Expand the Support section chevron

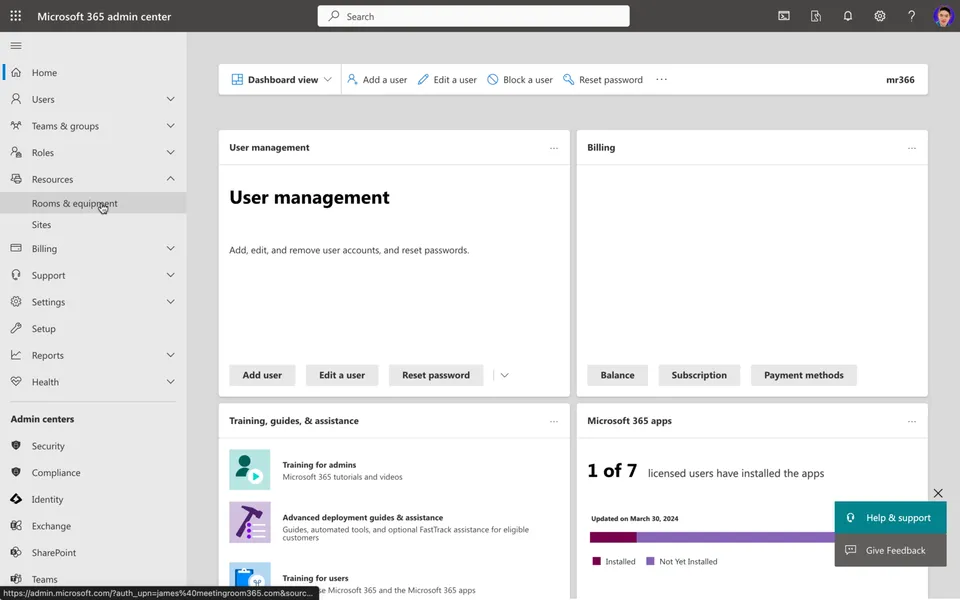170,275
